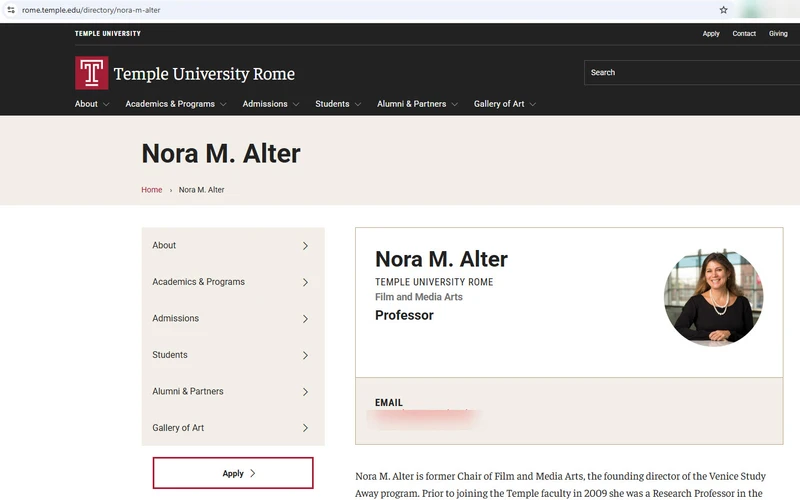
Task: Click the Apply link in top bar
Action: point(711,34)
